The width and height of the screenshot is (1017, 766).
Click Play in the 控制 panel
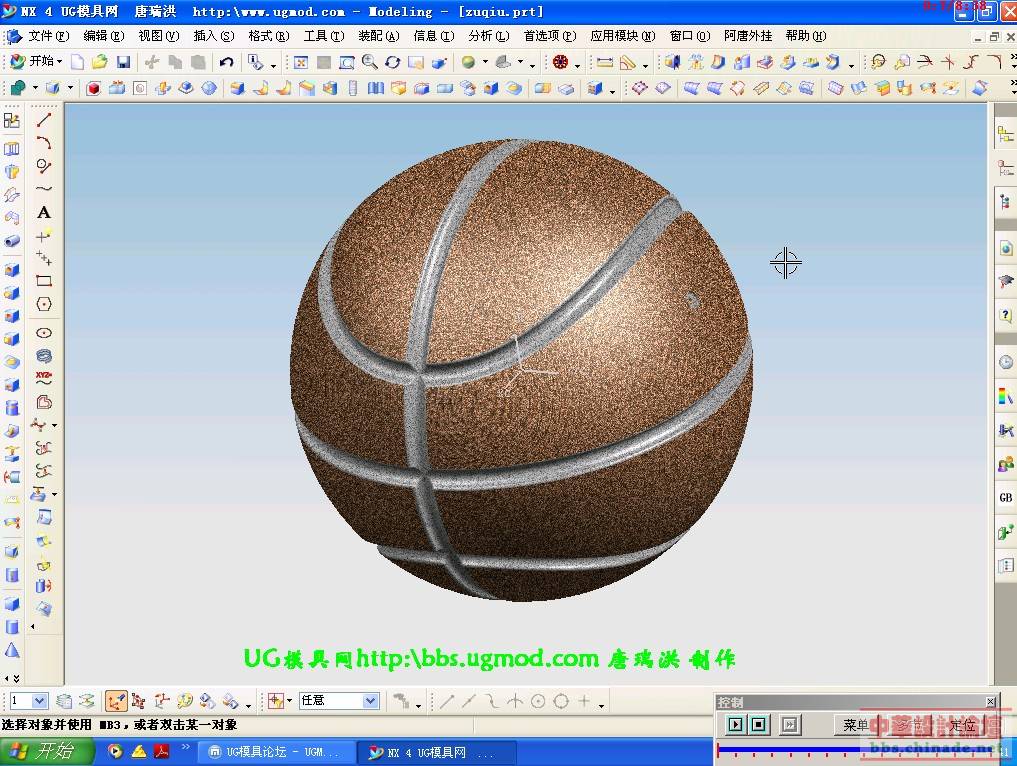tap(736, 724)
